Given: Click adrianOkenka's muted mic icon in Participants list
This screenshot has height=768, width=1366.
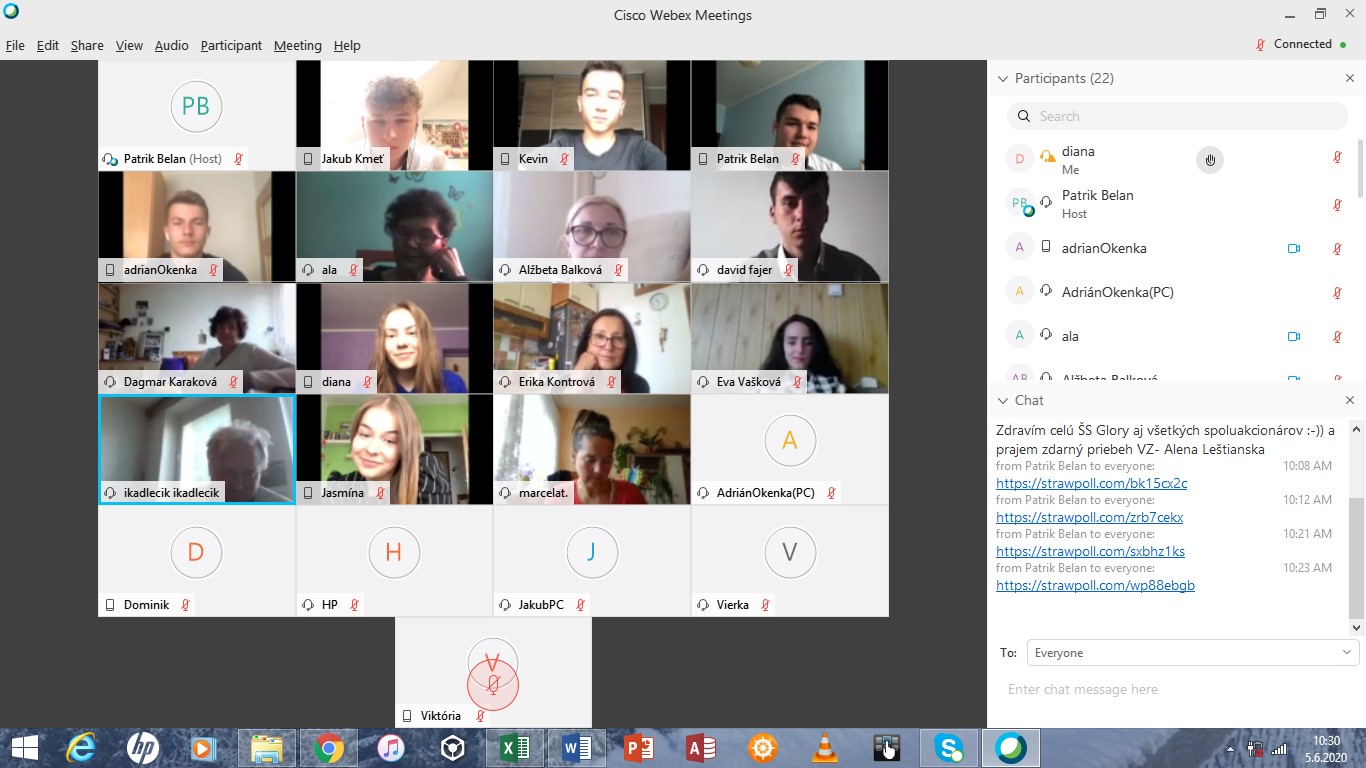Looking at the screenshot, I should pyautogui.click(x=1337, y=248).
